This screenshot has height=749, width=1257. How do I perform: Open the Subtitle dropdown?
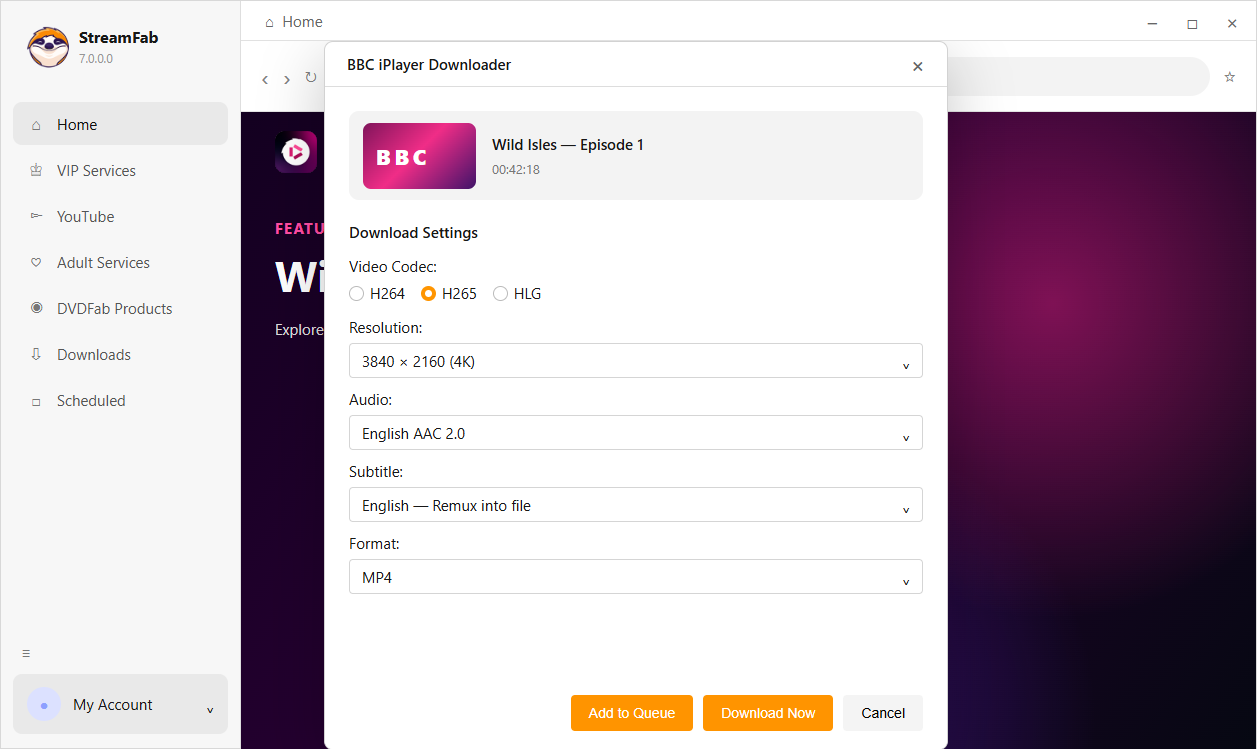(636, 505)
